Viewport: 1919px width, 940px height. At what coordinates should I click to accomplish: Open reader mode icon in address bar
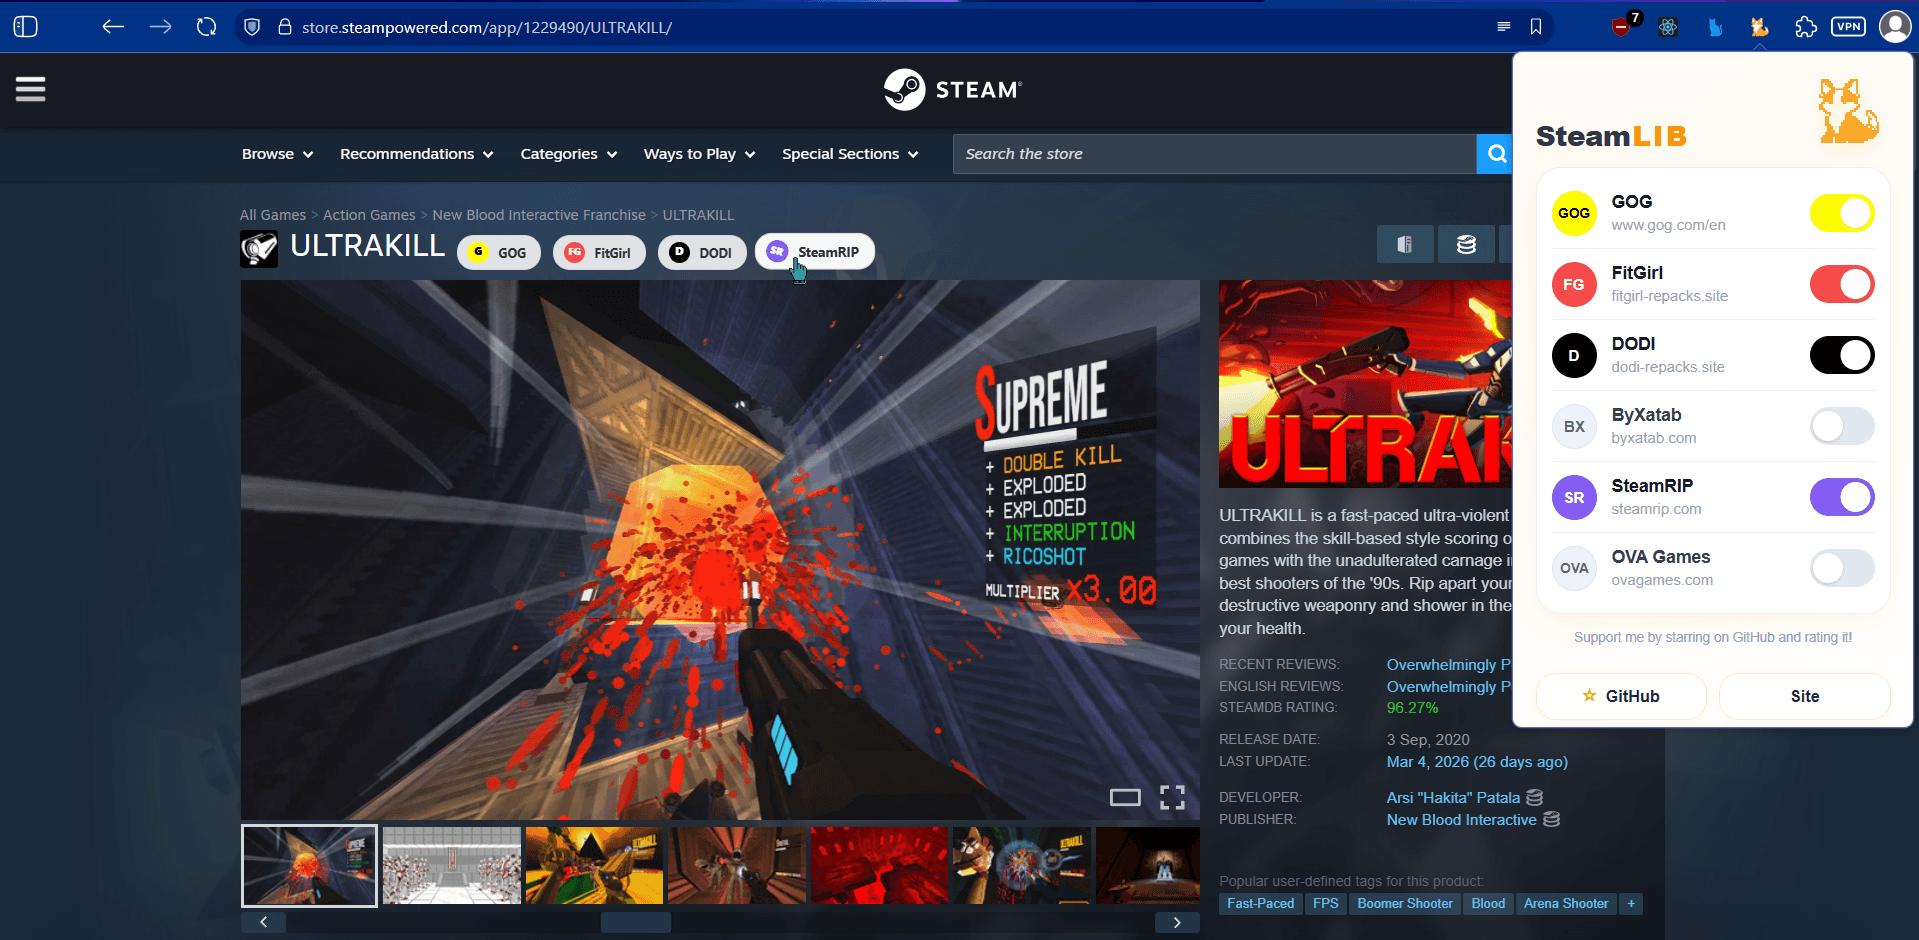coord(1503,27)
